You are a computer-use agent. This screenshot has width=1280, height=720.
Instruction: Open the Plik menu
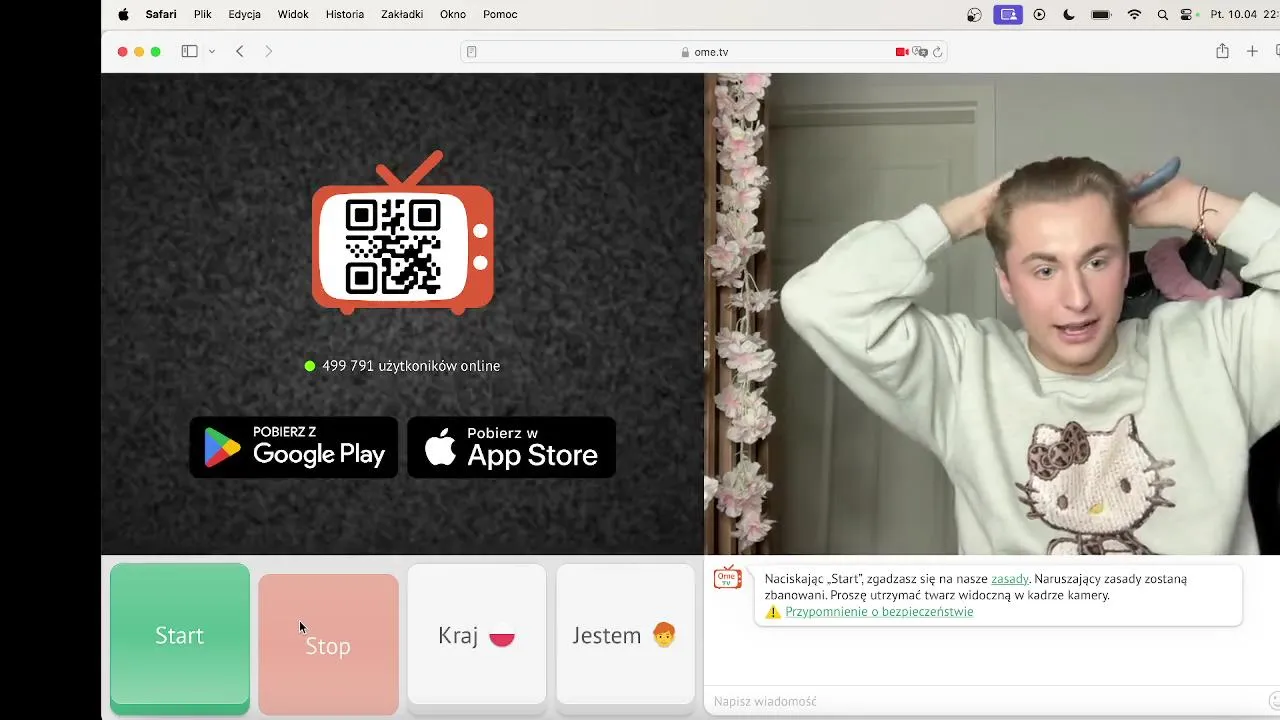tap(203, 15)
